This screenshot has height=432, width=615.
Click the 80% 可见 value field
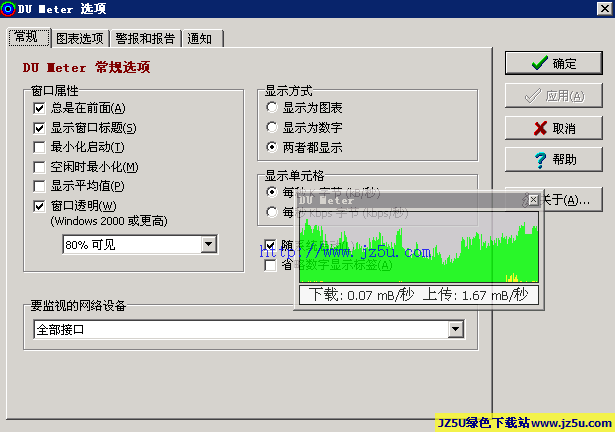pos(133,244)
